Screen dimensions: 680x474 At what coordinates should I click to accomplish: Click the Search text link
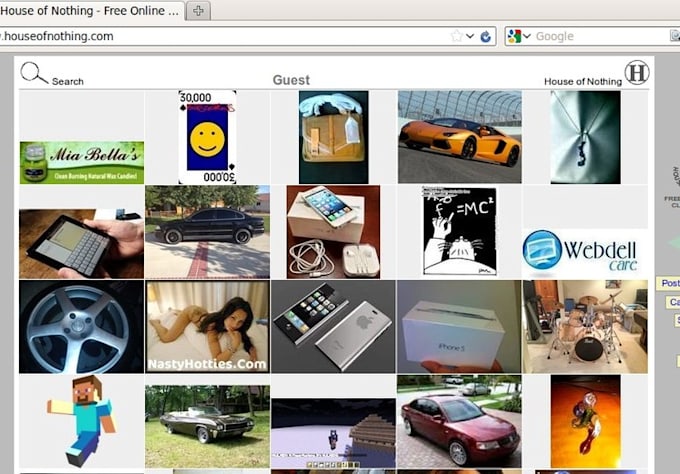coord(68,82)
